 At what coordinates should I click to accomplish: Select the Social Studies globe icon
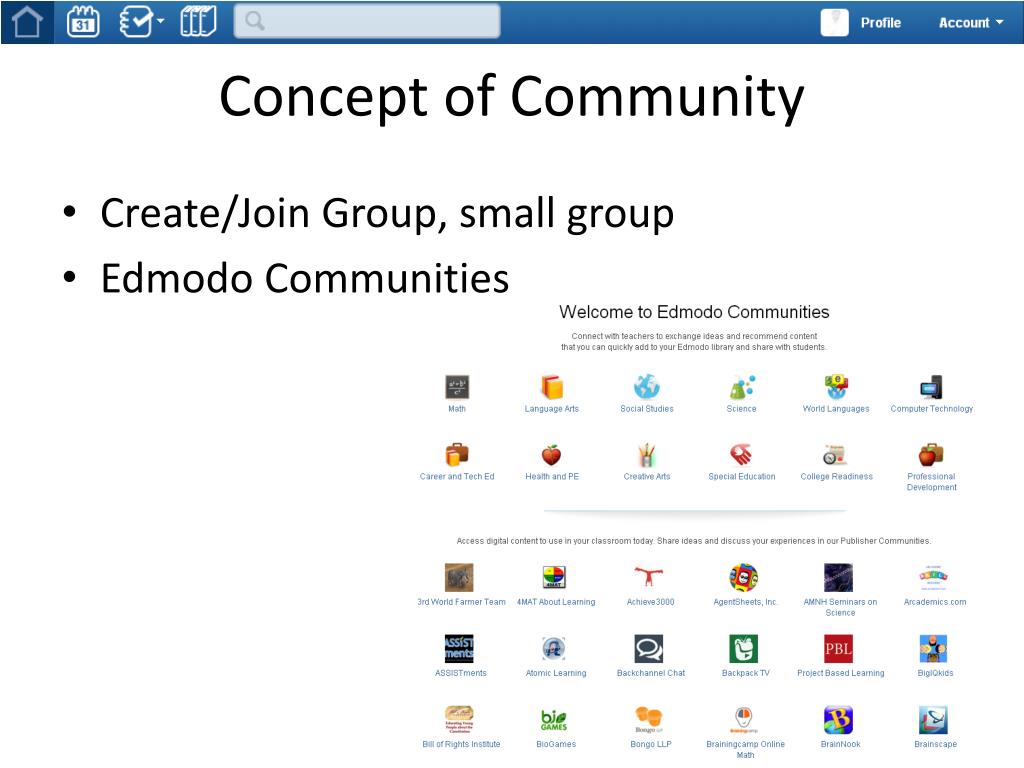point(647,387)
